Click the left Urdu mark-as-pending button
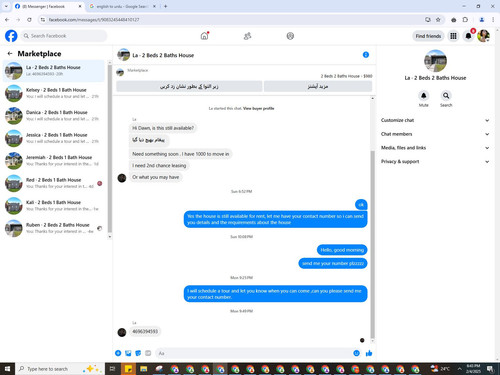Viewport: 500px width, 375px height. coord(189,86)
